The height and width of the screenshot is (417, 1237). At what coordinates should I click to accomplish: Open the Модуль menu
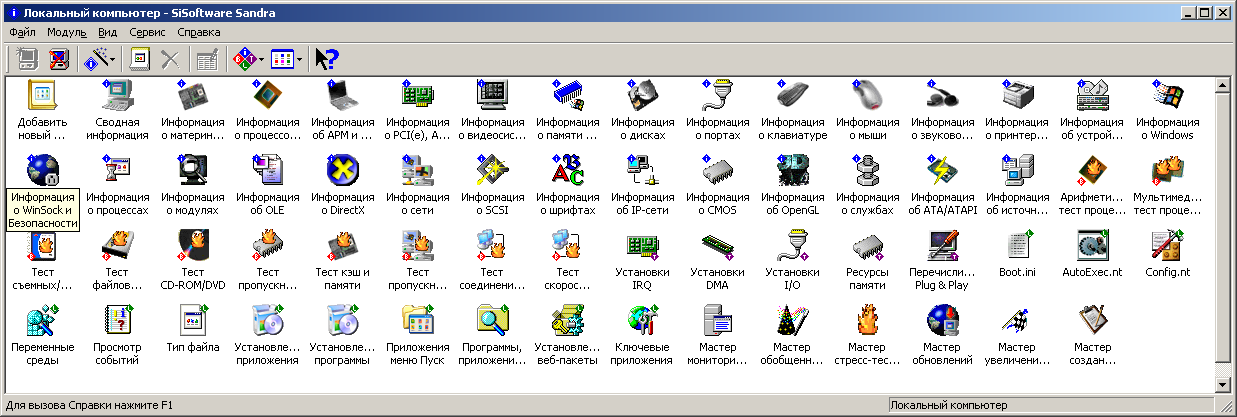tap(66, 32)
